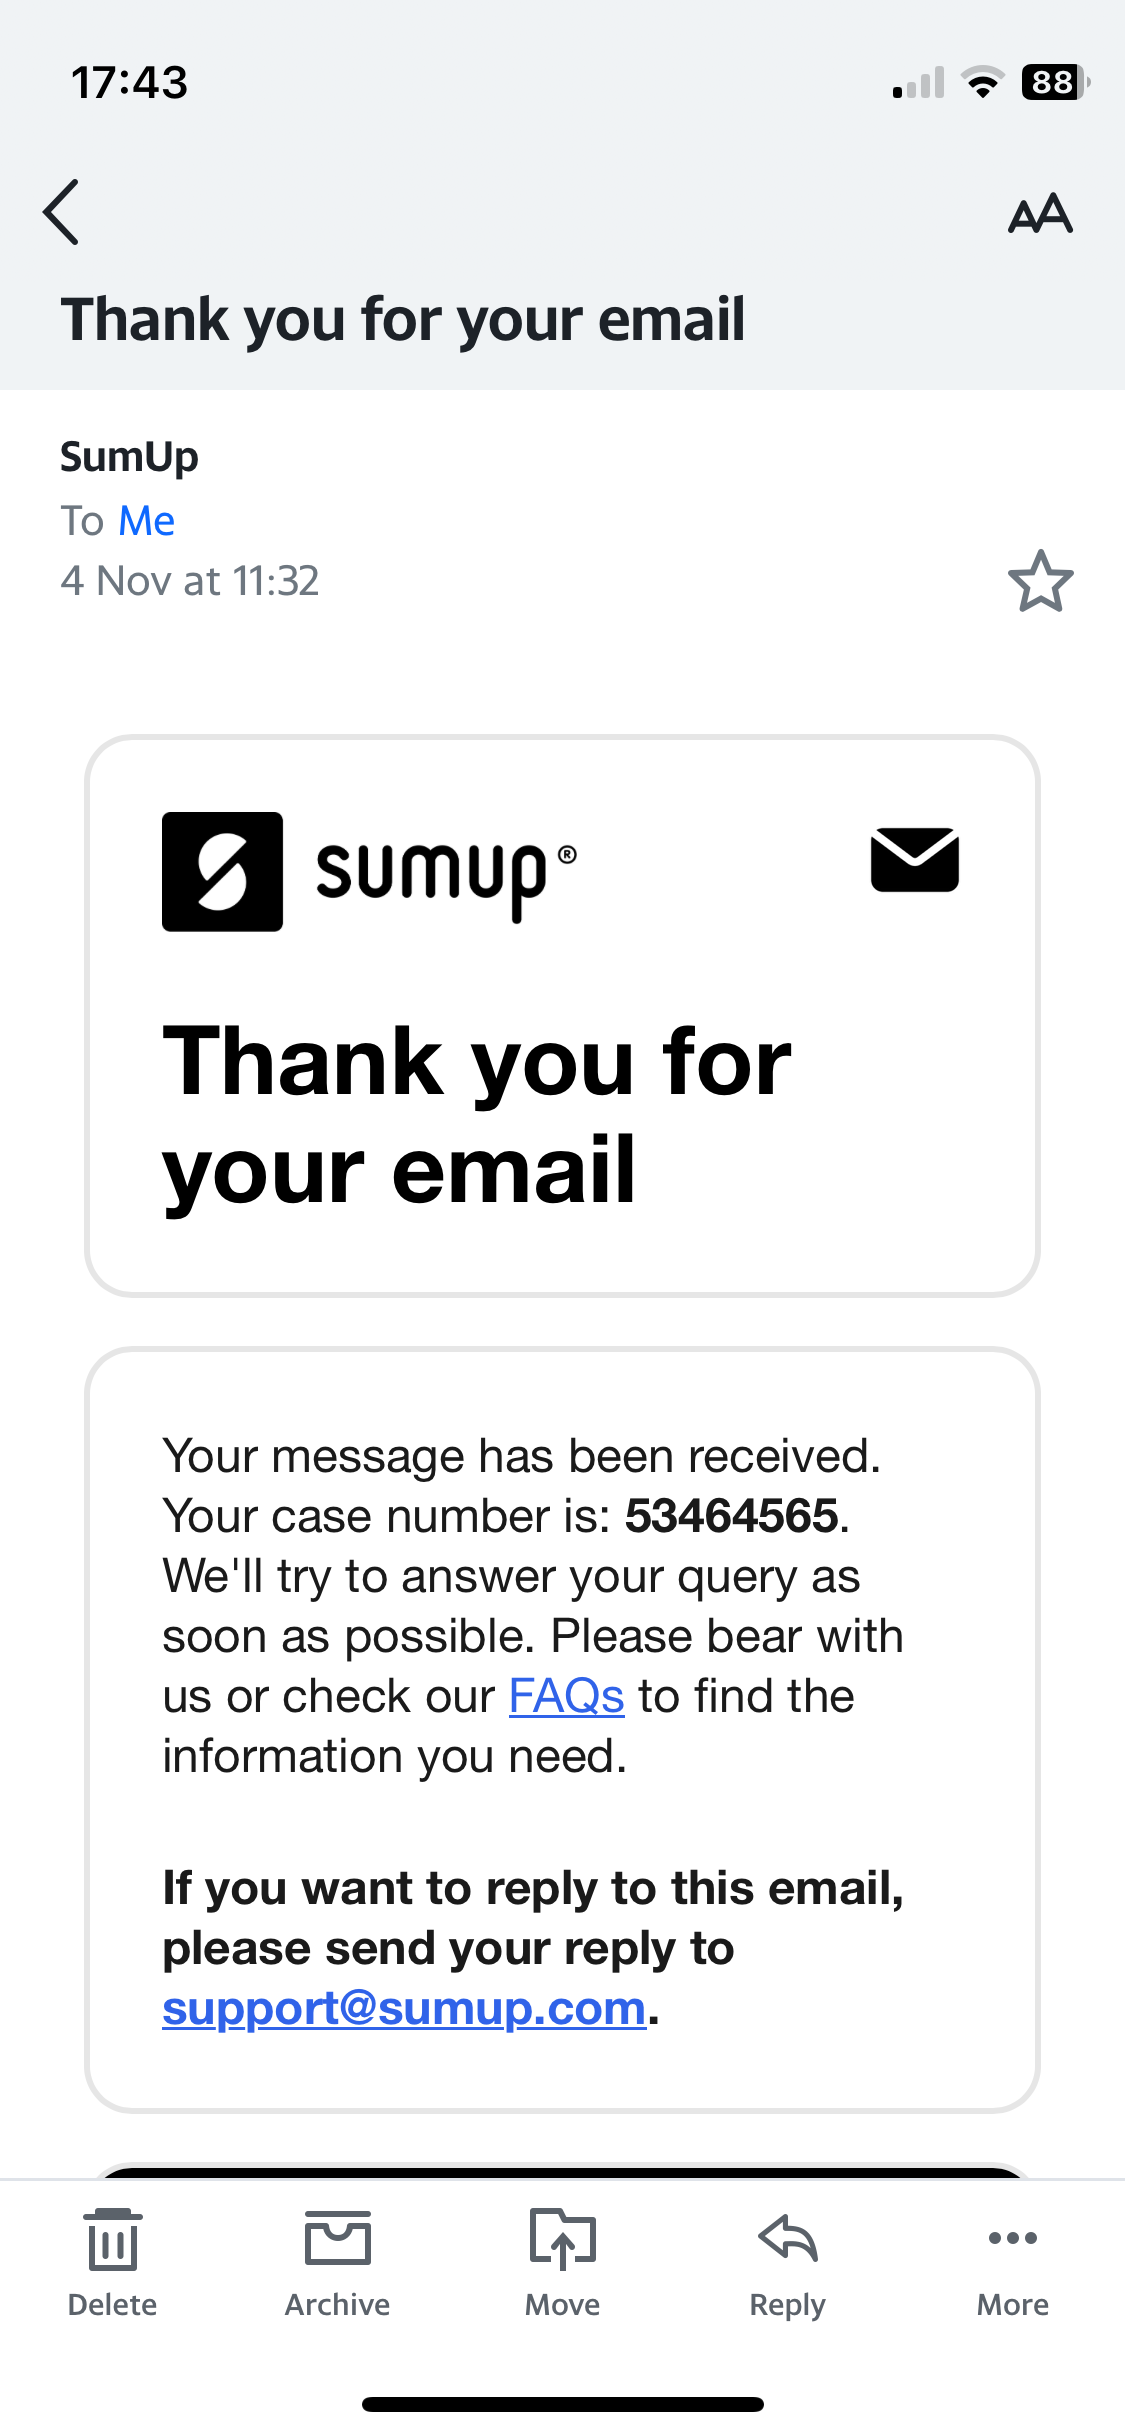Tap the Wi-Fi status icon

click(983, 82)
